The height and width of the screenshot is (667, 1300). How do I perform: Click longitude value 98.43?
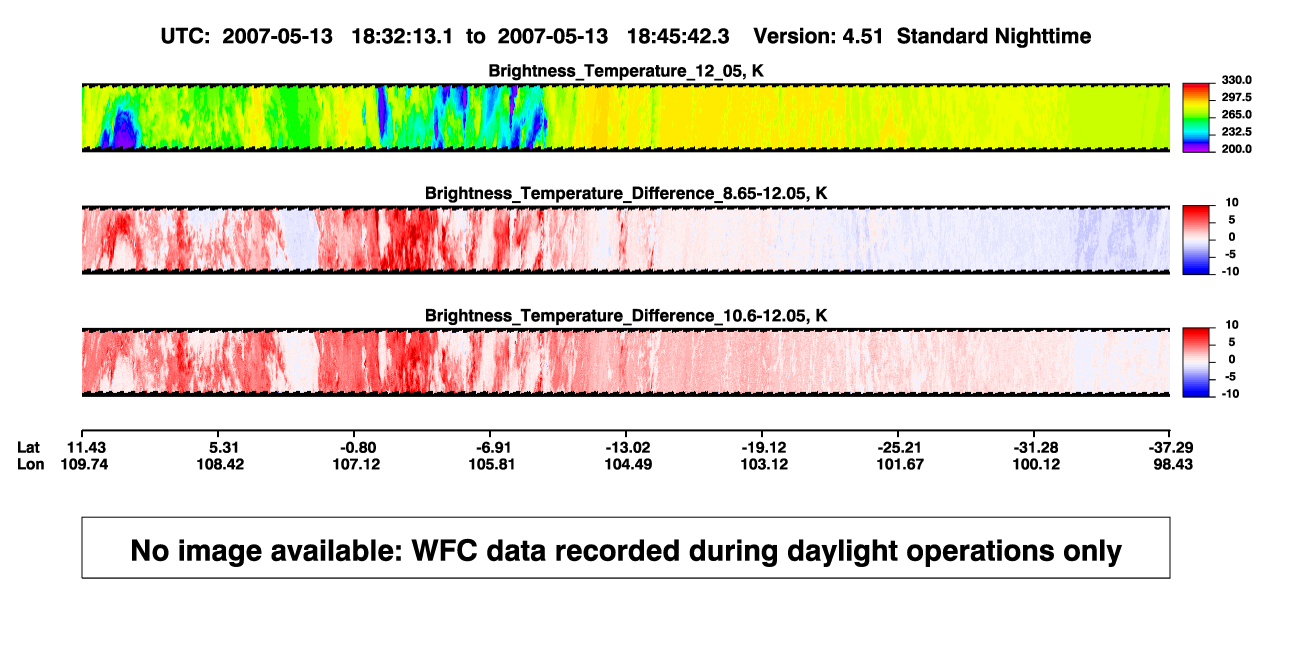(1171, 464)
